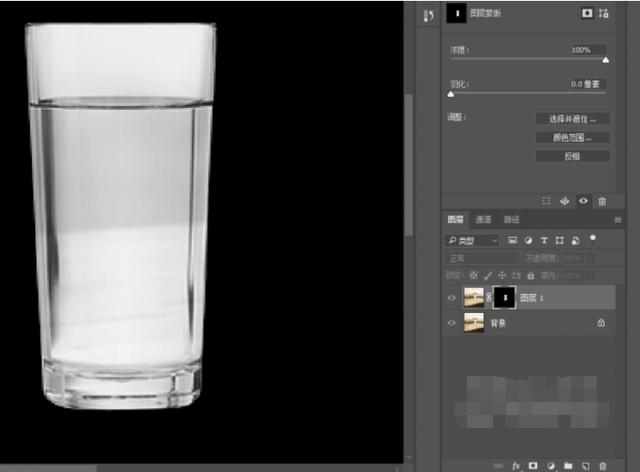Screen dimensions: 640x472
Task: Lock position move icon
Action: [x=502, y=276]
